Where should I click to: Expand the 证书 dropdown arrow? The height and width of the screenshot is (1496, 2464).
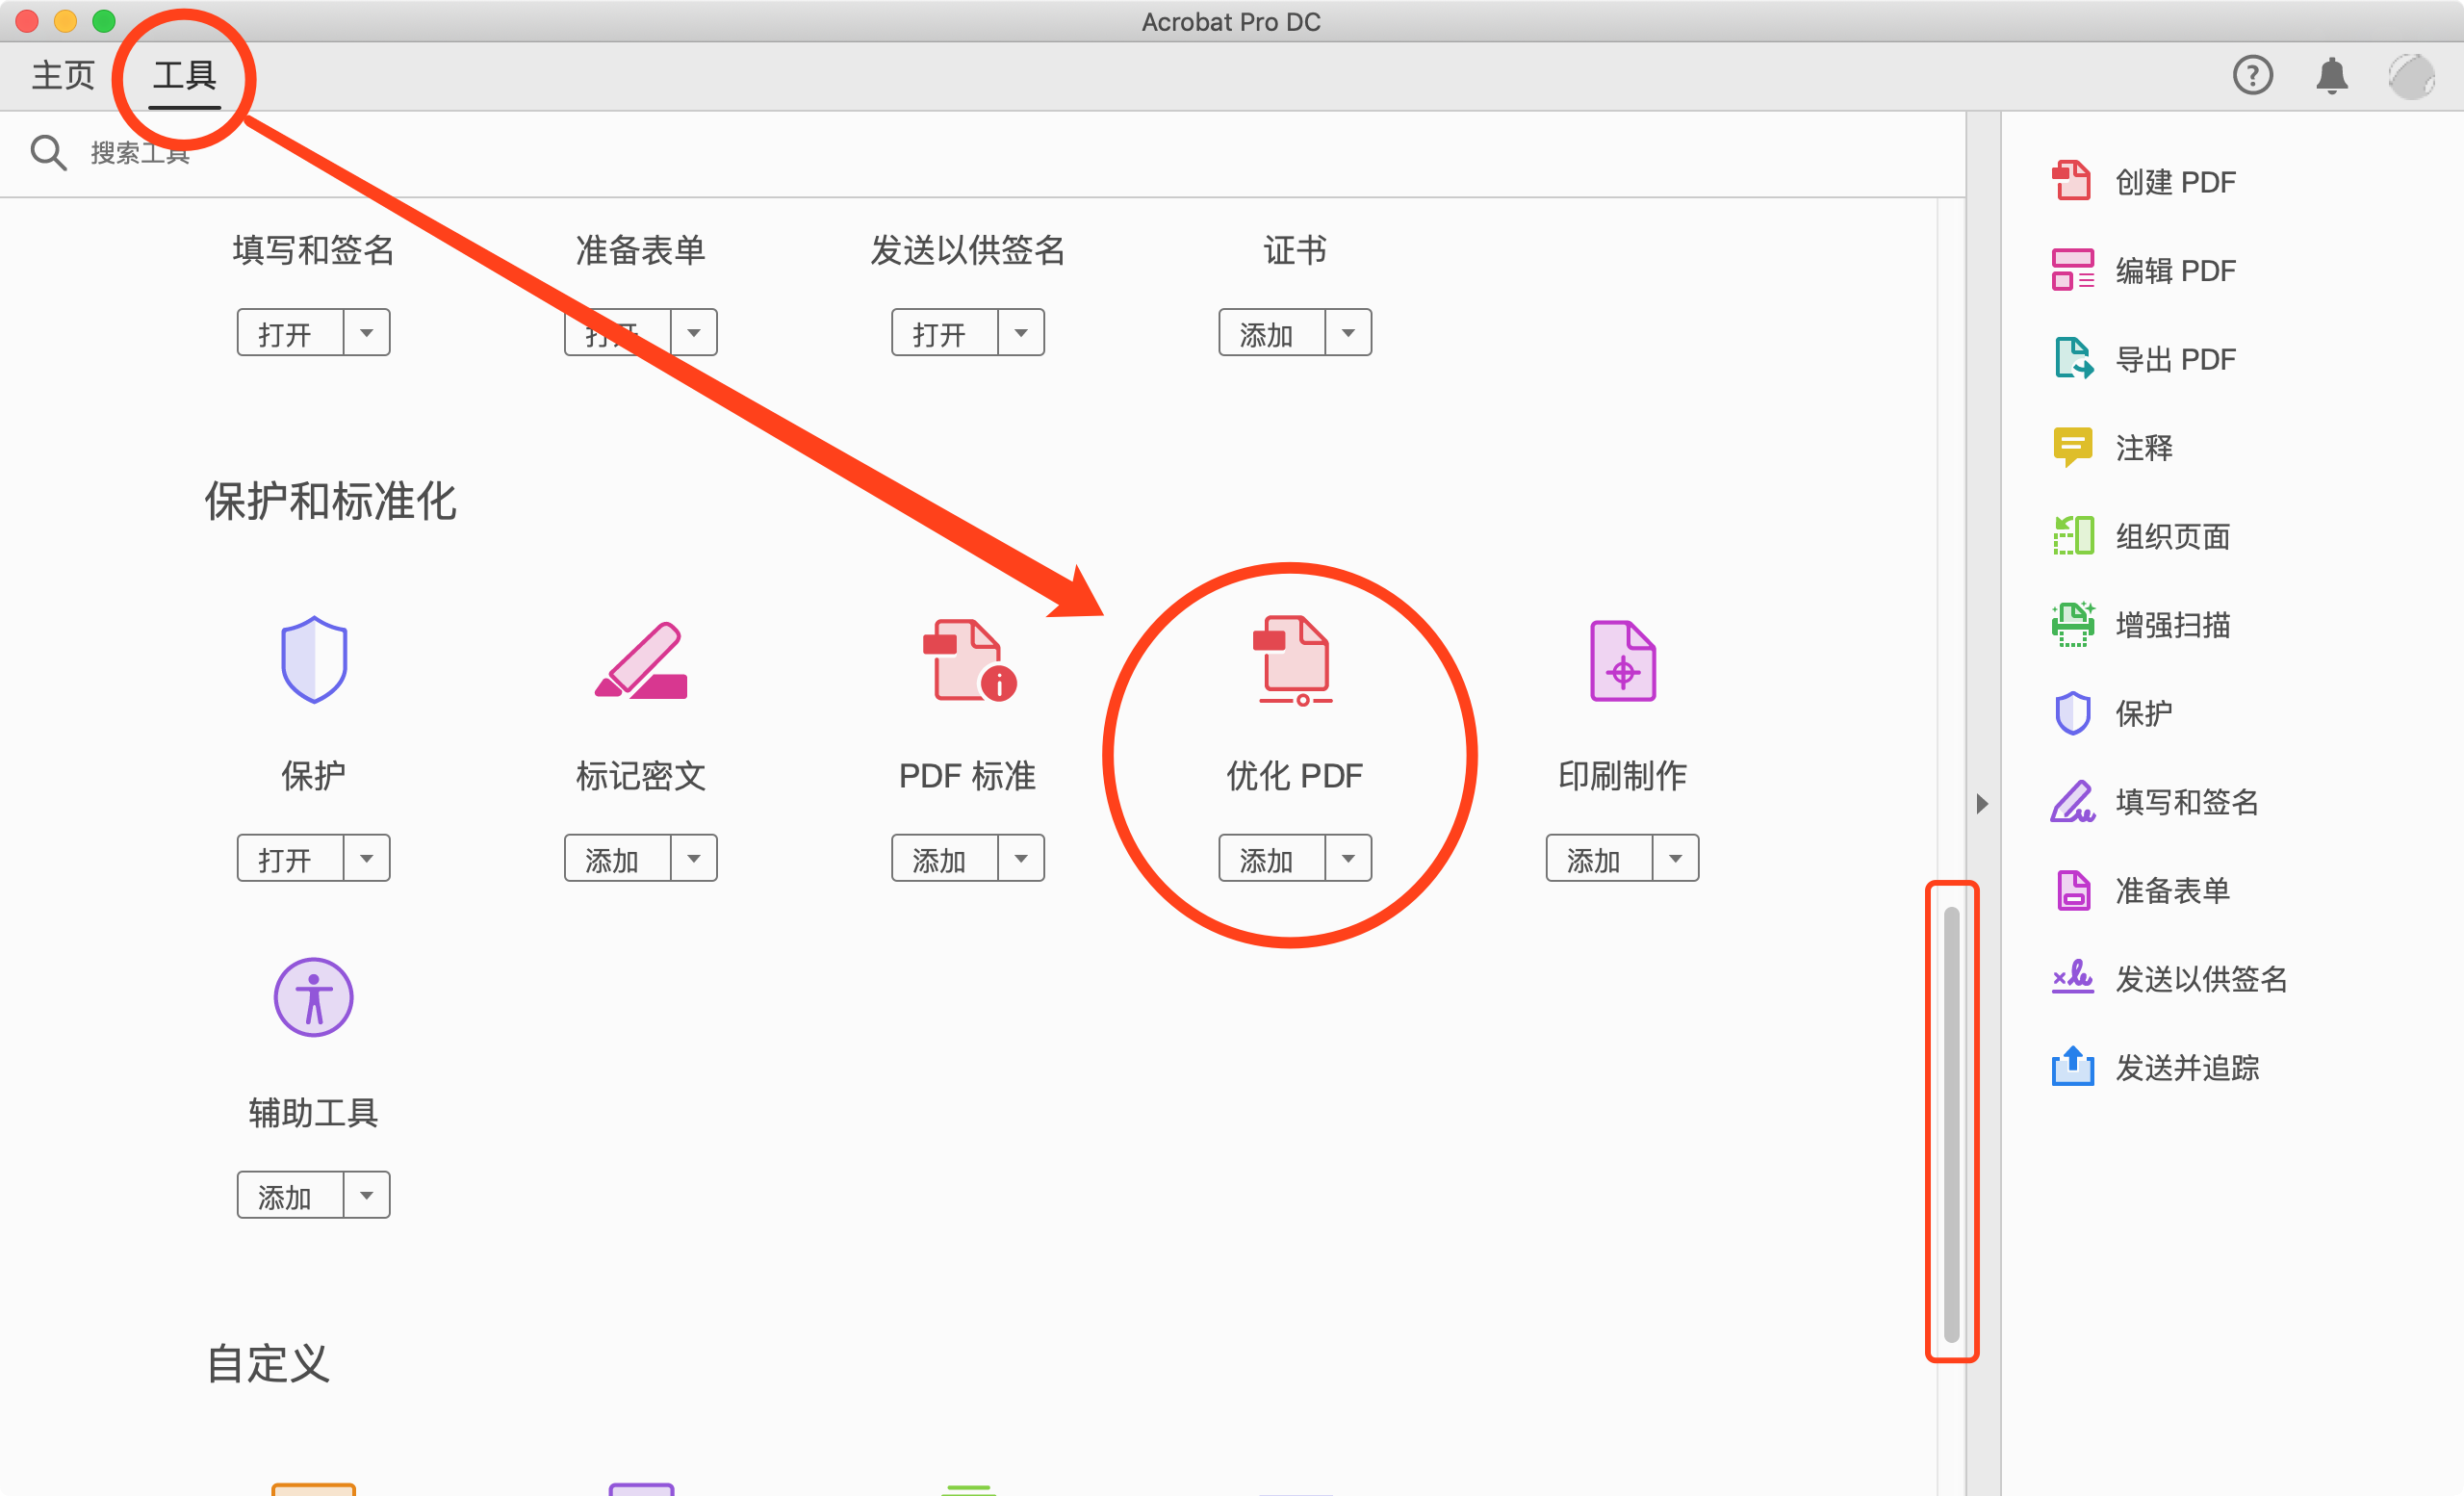[x=1349, y=333]
